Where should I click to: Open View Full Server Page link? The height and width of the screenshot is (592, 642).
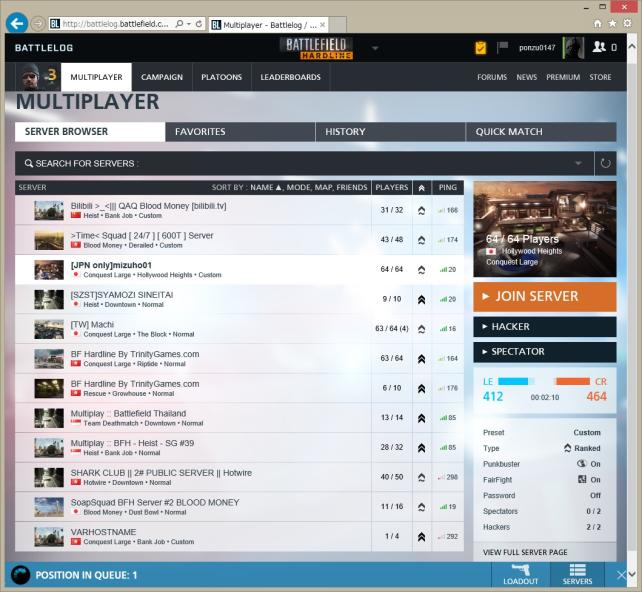coord(525,552)
